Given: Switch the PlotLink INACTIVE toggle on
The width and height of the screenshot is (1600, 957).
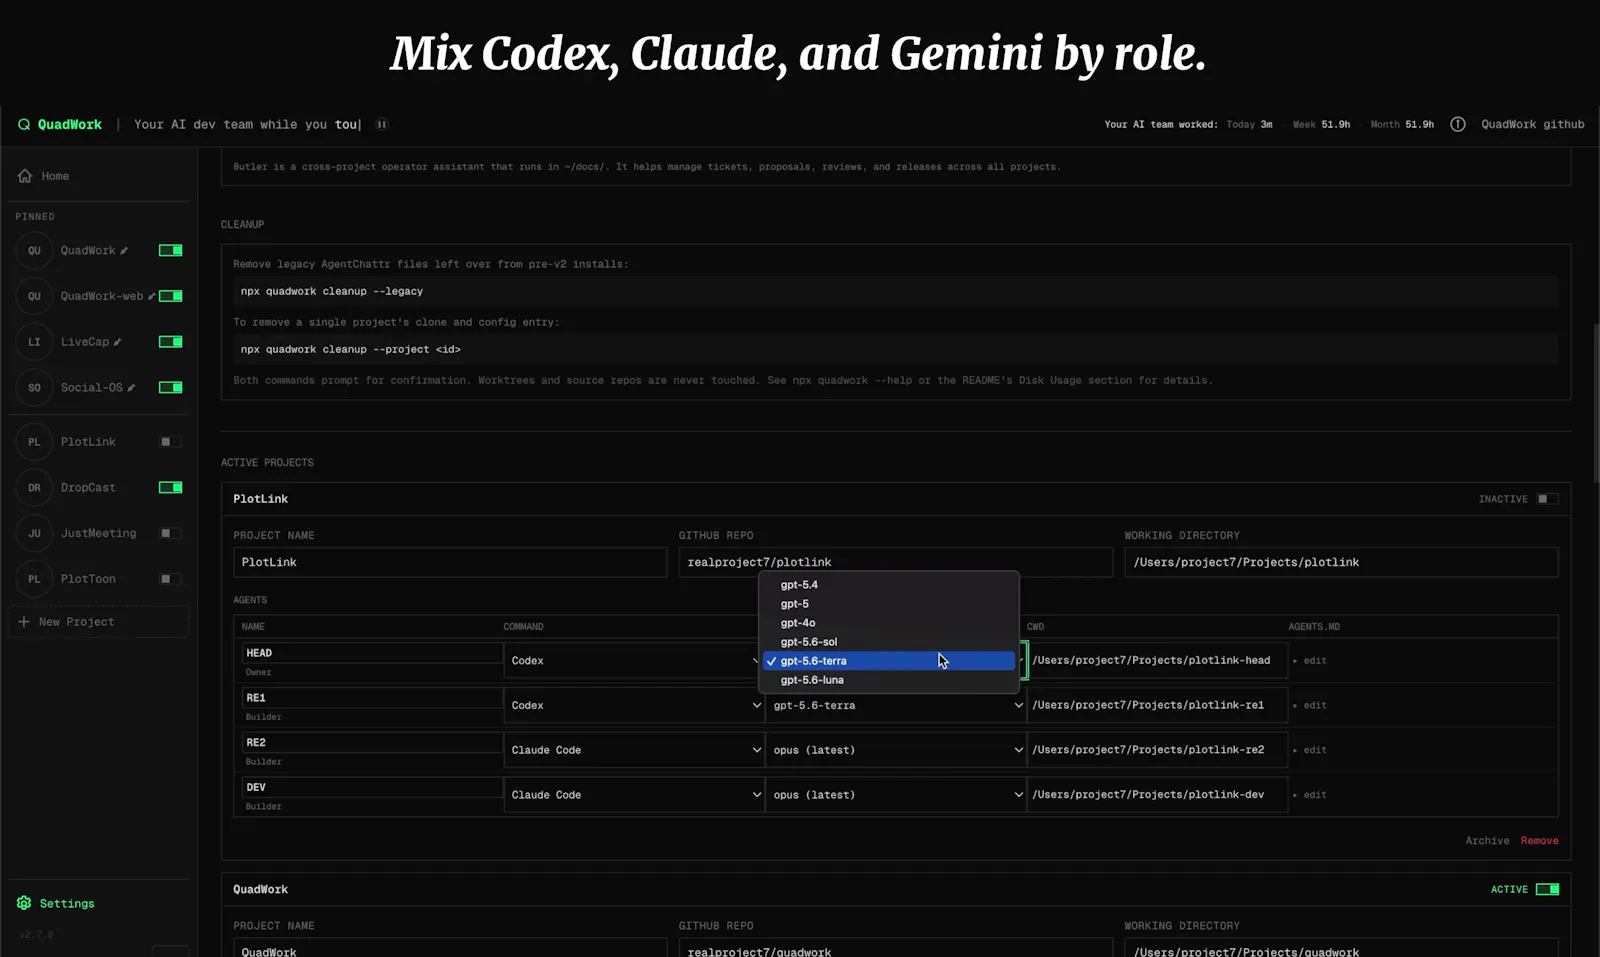Looking at the screenshot, I should click(1548, 499).
